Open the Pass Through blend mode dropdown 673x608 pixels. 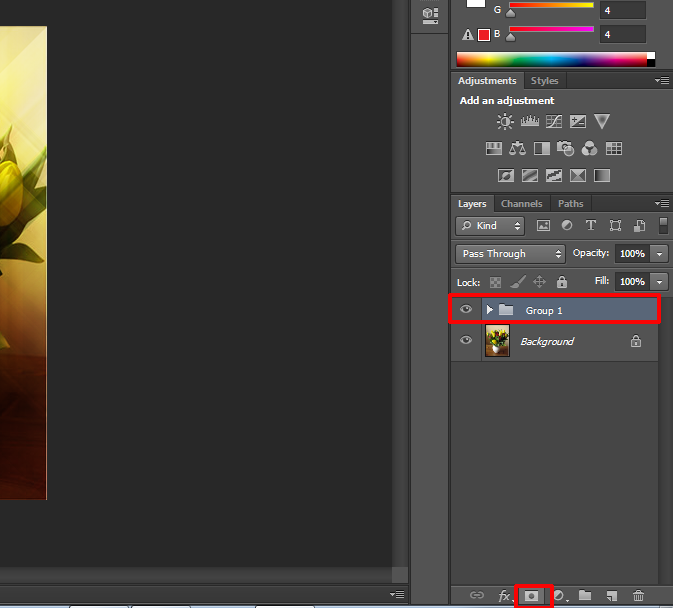tap(510, 254)
